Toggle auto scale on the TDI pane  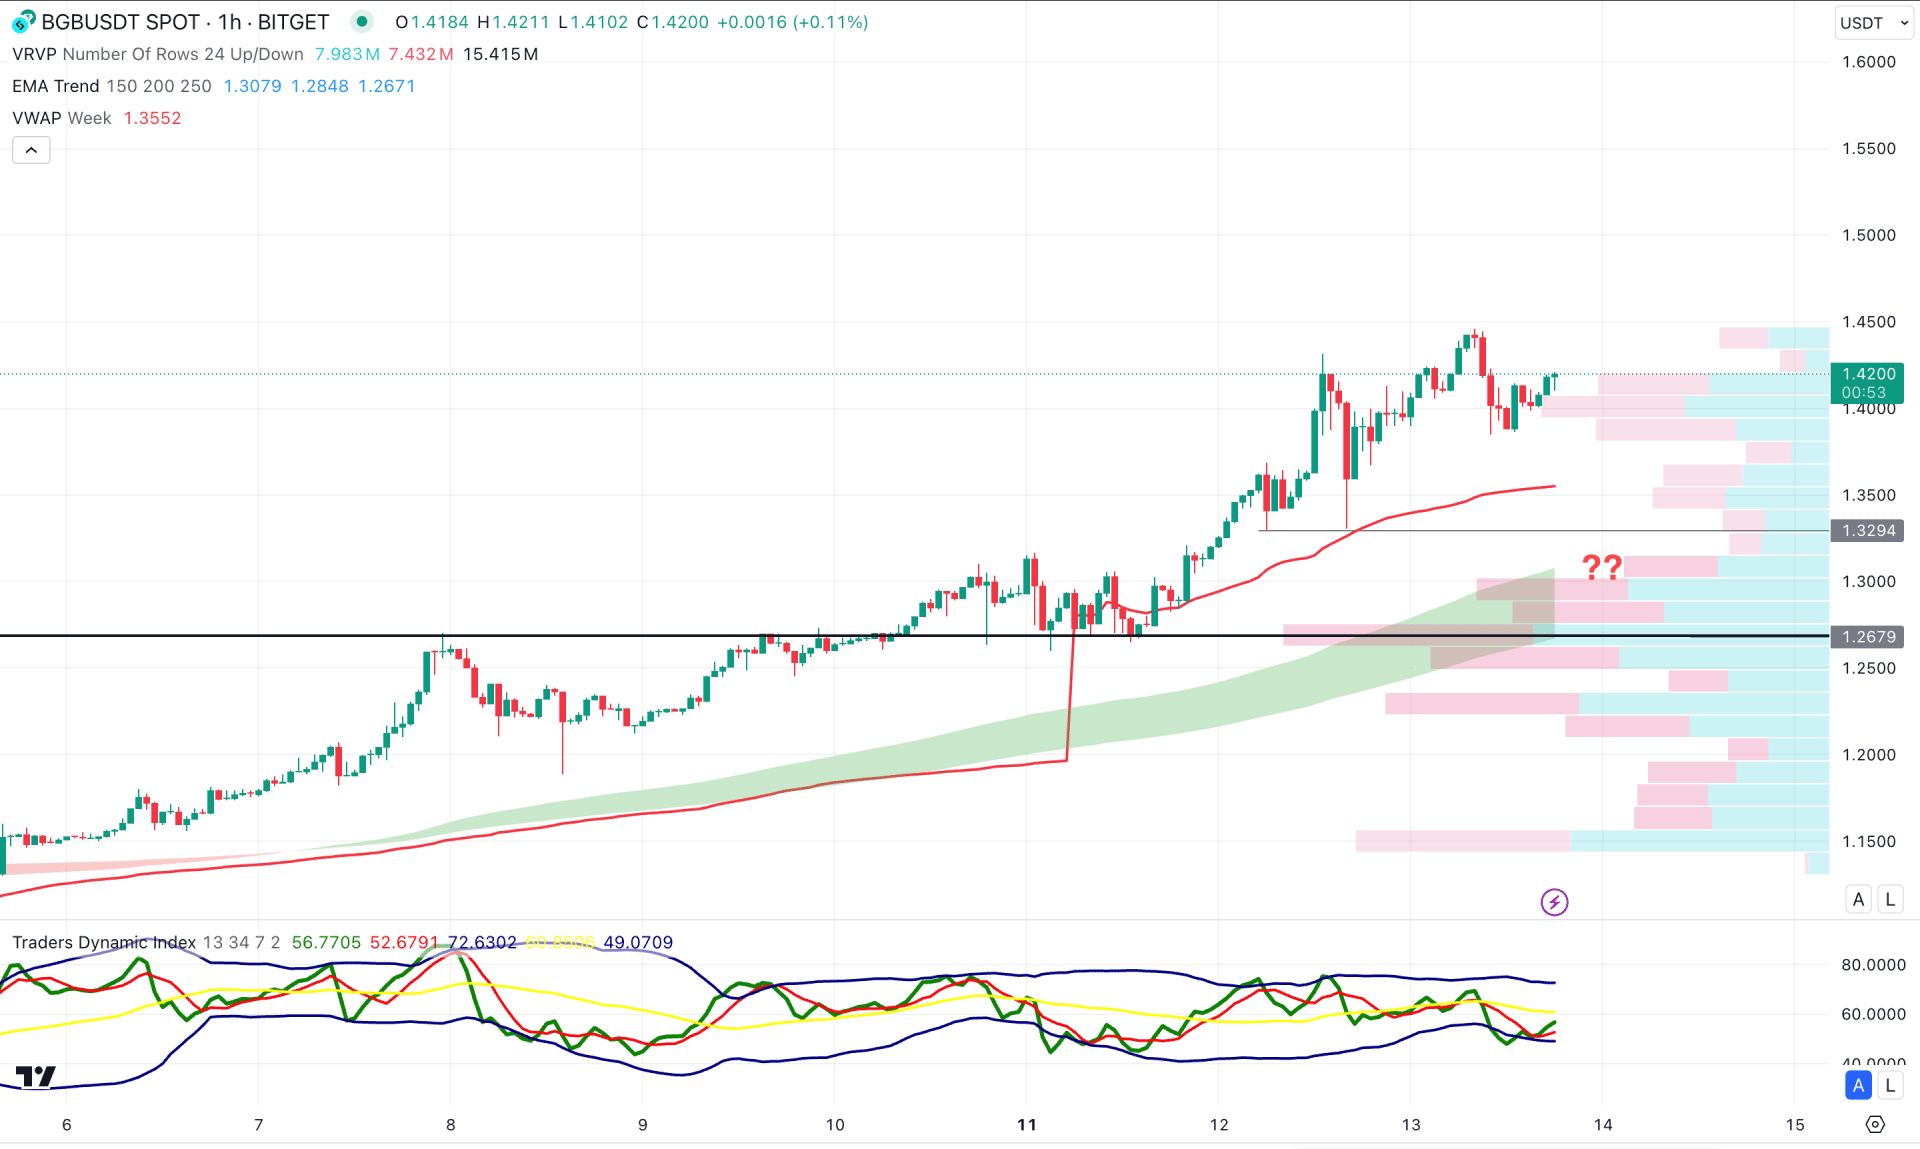[x=1858, y=1085]
